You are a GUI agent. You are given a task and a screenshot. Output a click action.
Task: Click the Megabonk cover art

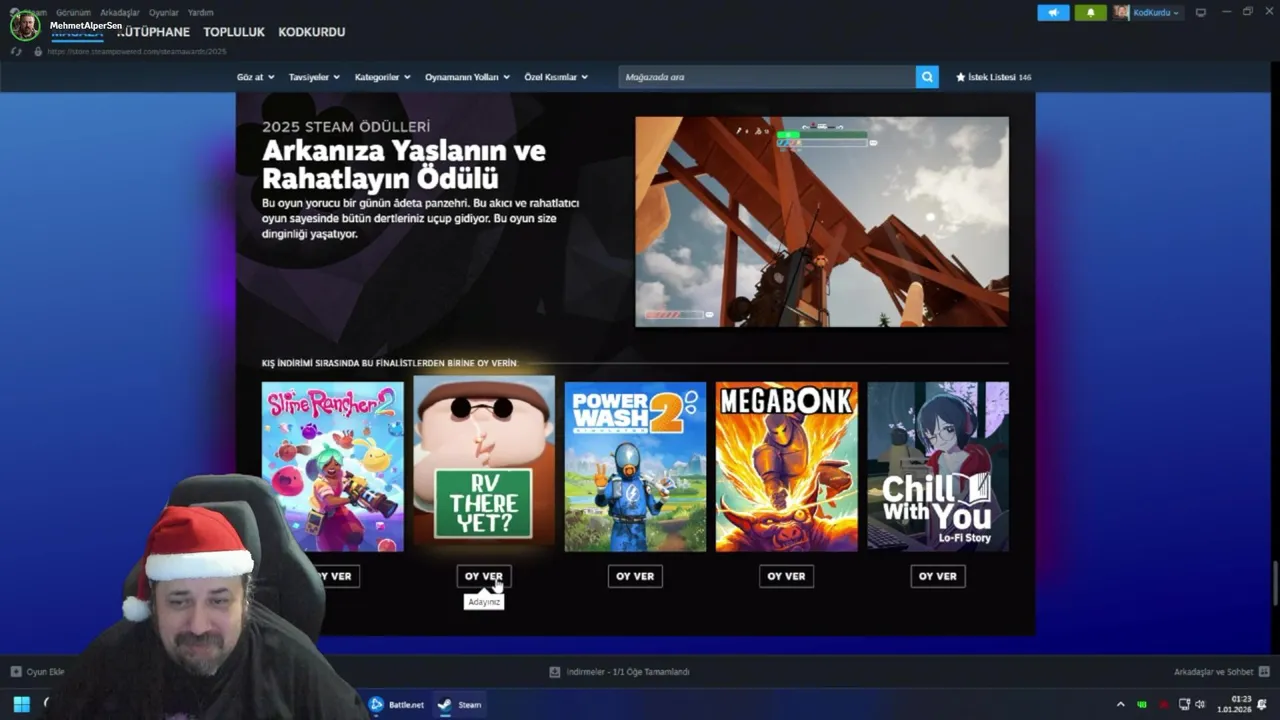pos(786,466)
